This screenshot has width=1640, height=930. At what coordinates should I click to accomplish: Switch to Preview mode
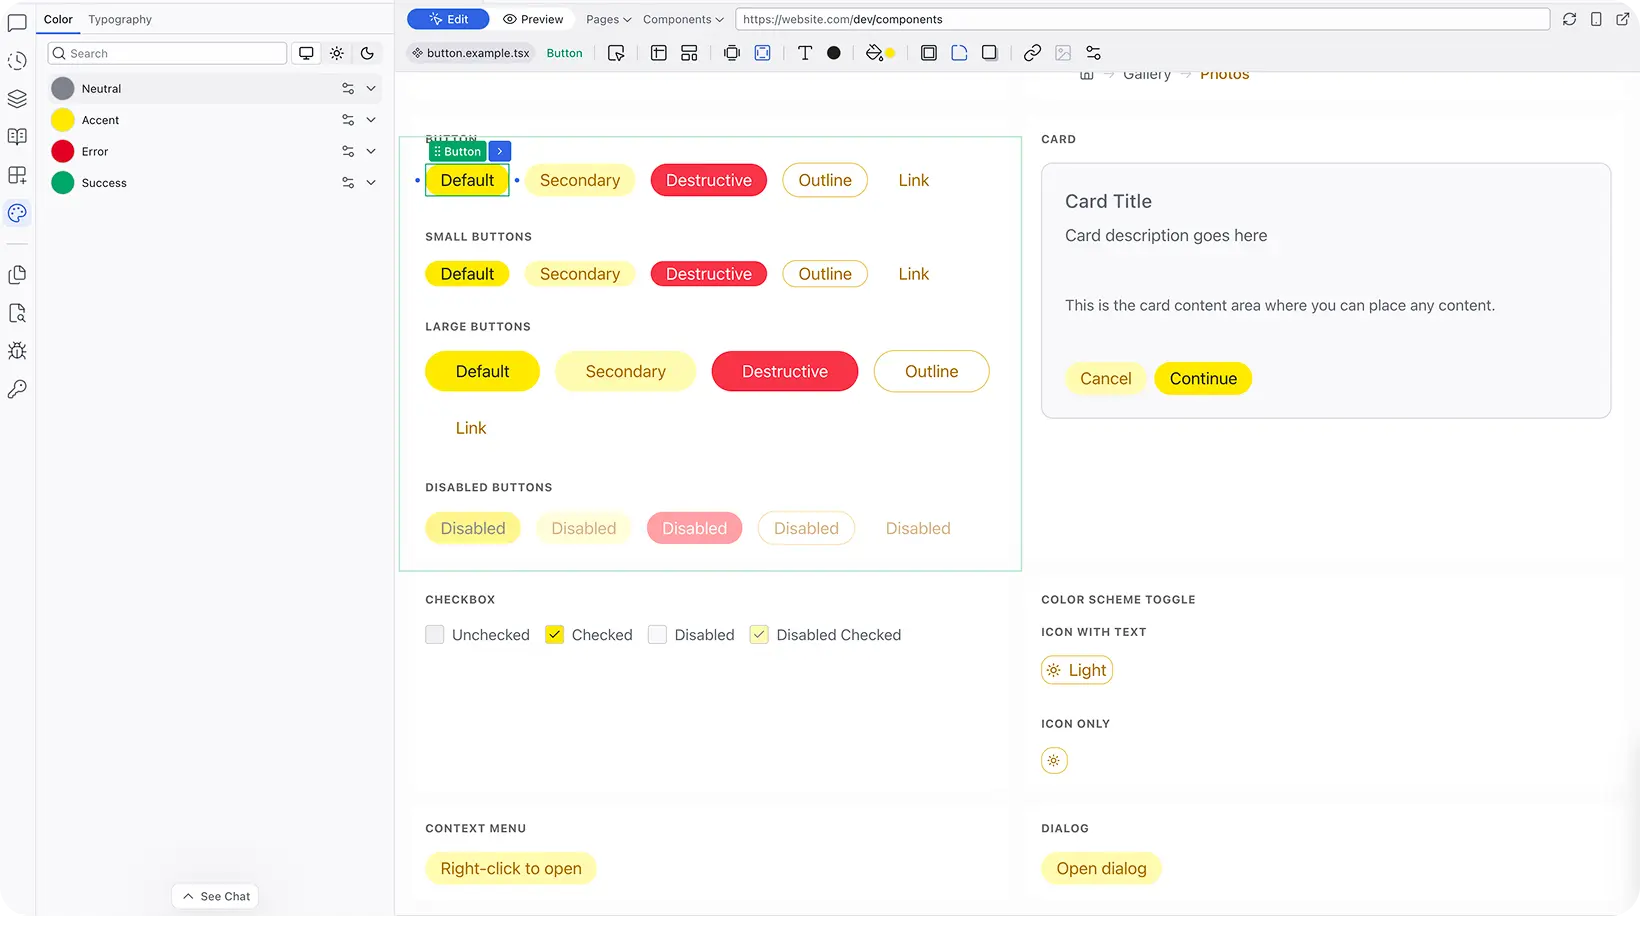point(533,19)
